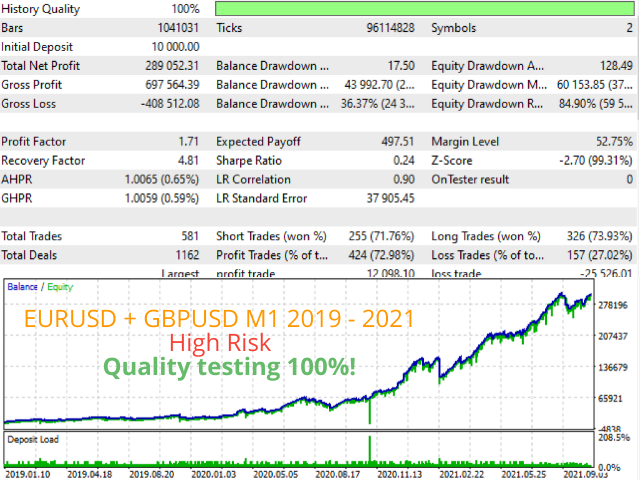Screen dimensions: 640x480
Task: Click the 2020.01.03 date on the time axis
Action: tap(213, 475)
